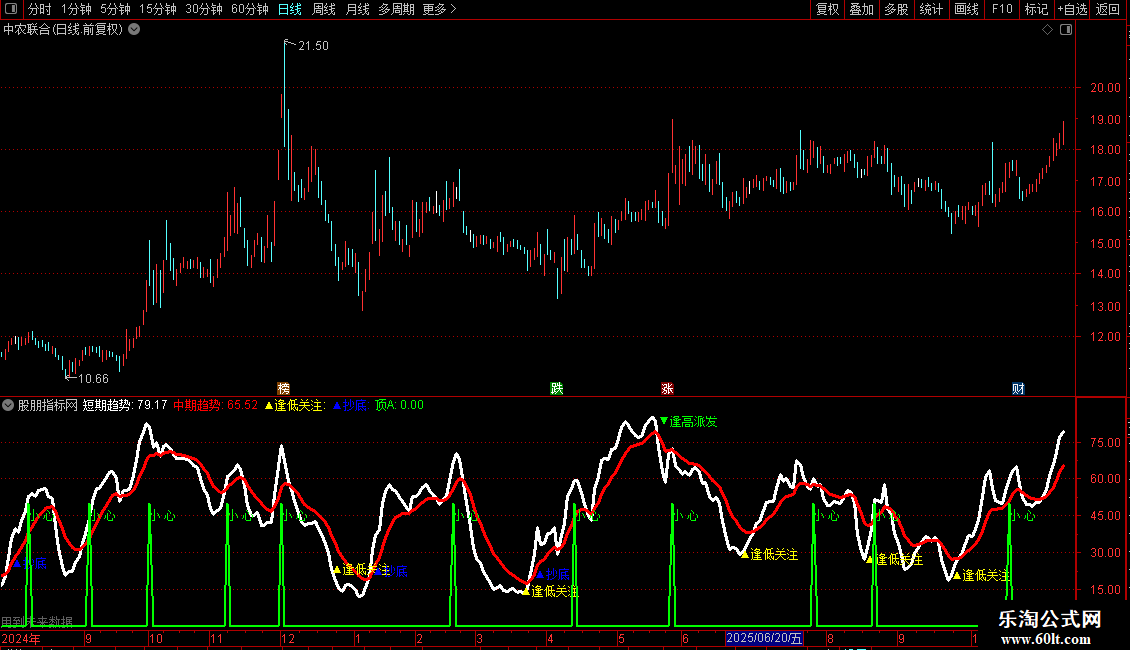The width and height of the screenshot is (1130, 650).
Task: Click the 2024年 label on time axis
Action: coord(21,638)
